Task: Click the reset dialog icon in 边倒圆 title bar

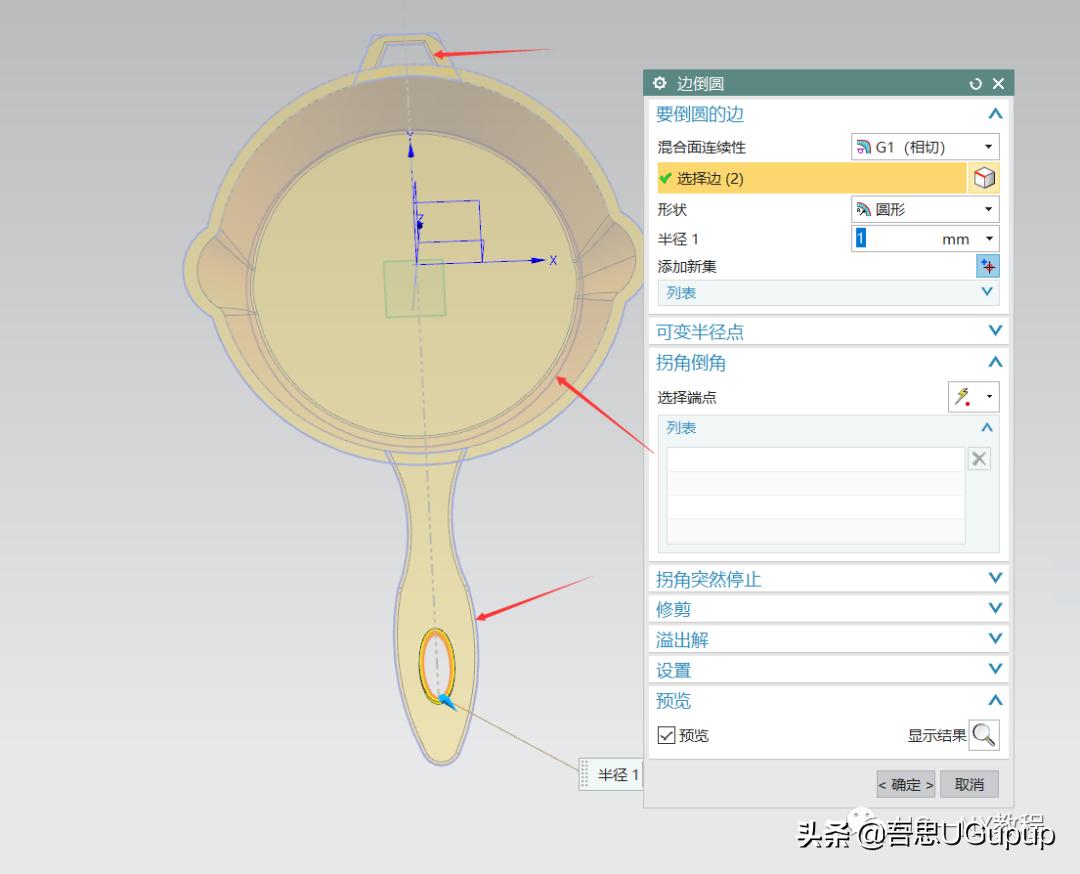Action: coord(975,84)
